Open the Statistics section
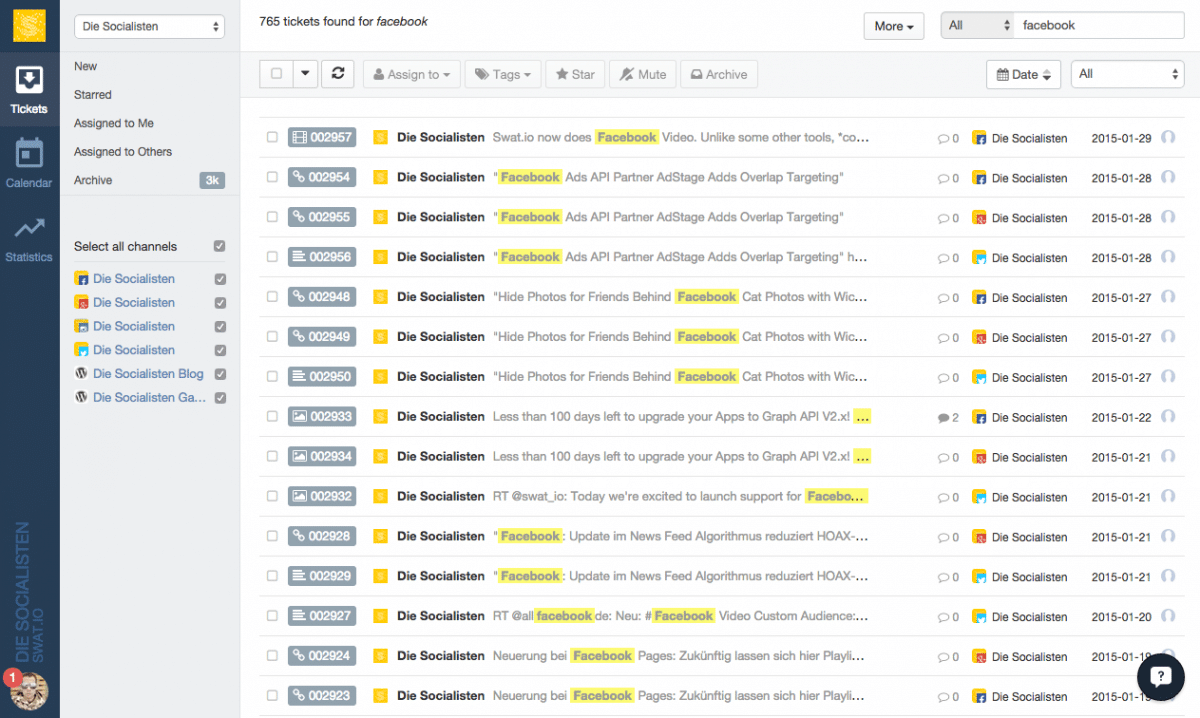Screen dimensions: 1200x718 pos(29,239)
